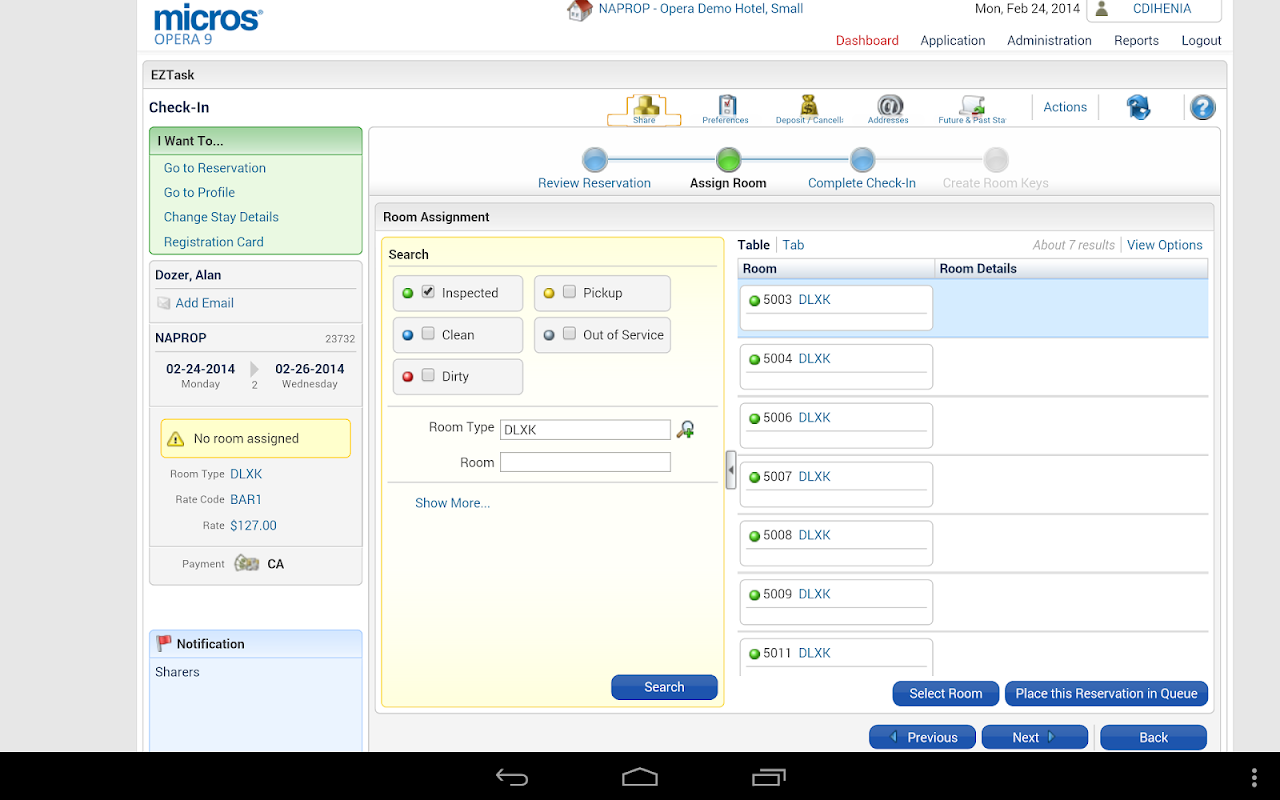This screenshot has height=800, width=1280.
Task: Check the Out of Service checkbox
Action: point(569,334)
